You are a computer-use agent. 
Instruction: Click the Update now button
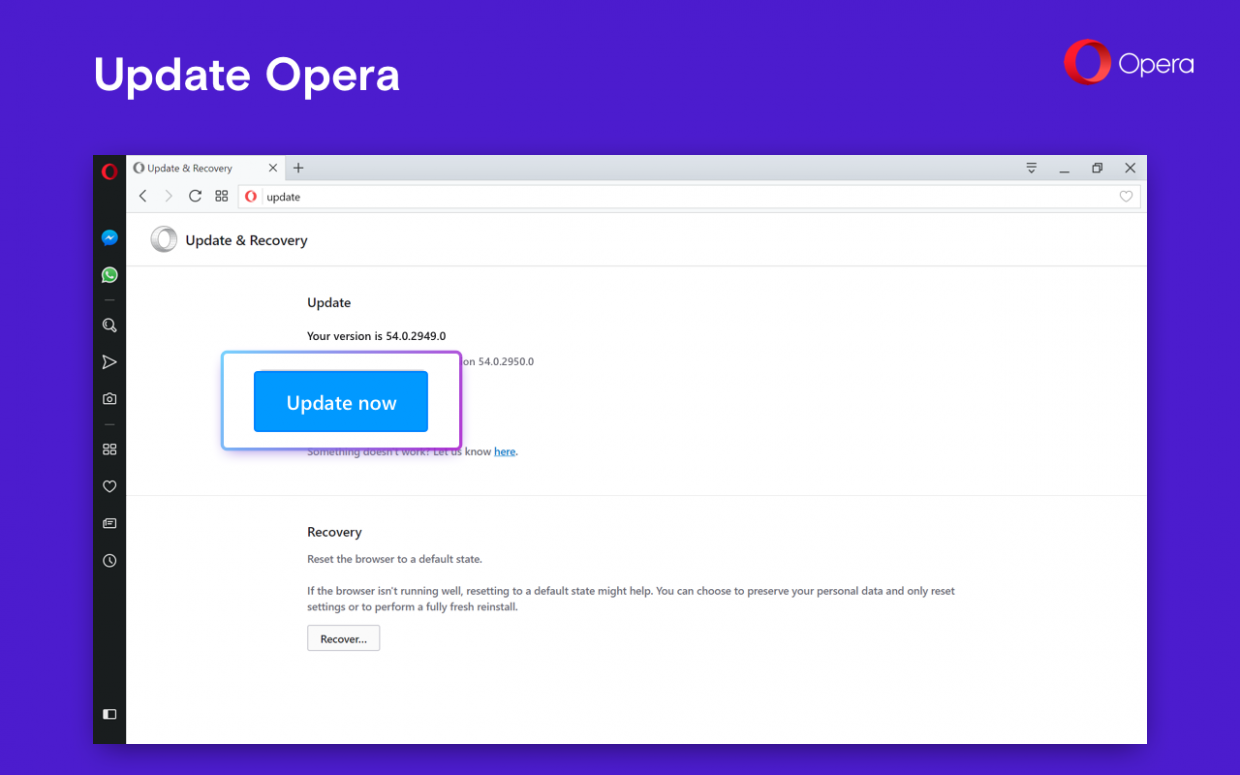(x=341, y=401)
